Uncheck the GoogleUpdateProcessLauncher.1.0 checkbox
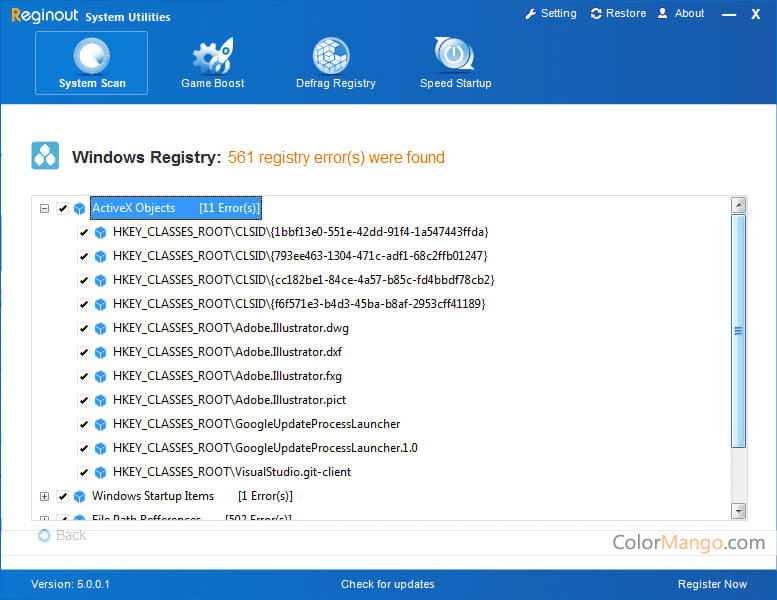Viewport: 777px width, 600px height. coord(83,448)
